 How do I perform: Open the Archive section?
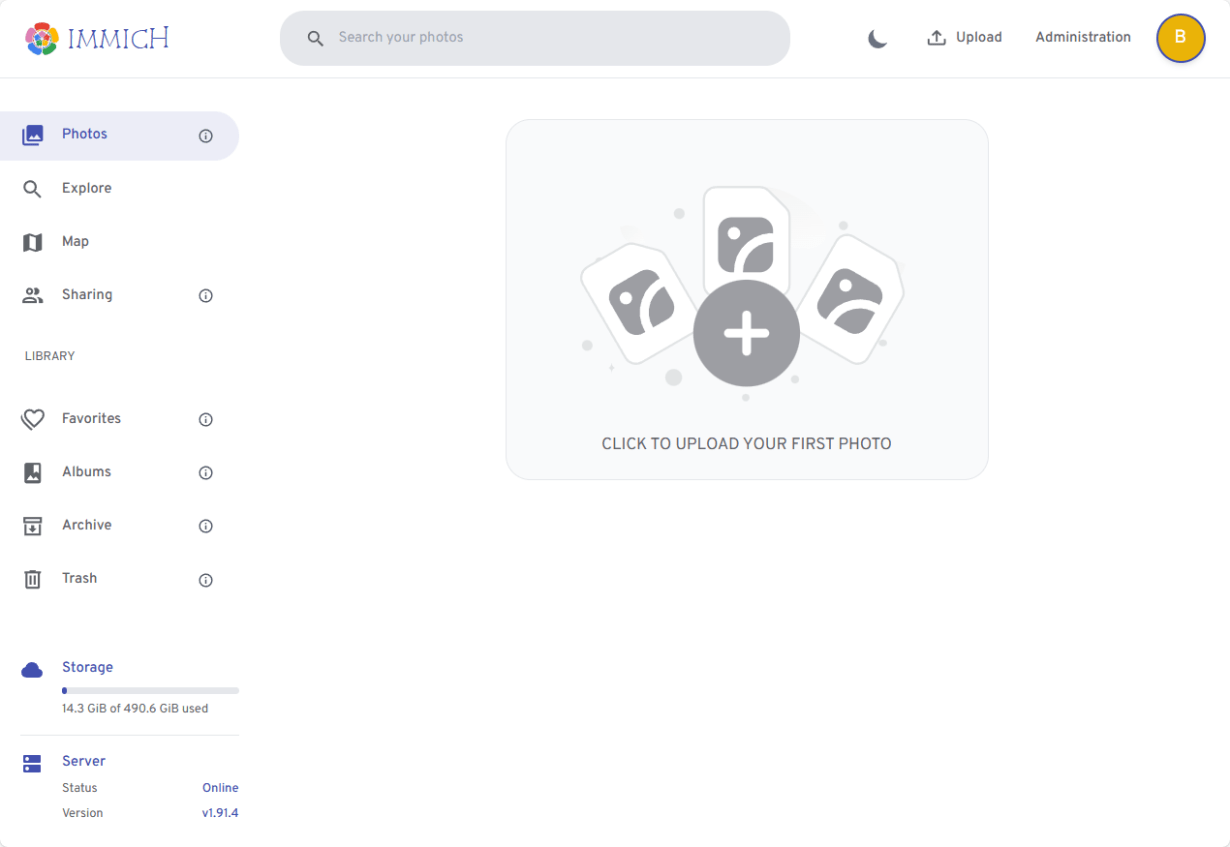click(x=87, y=525)
